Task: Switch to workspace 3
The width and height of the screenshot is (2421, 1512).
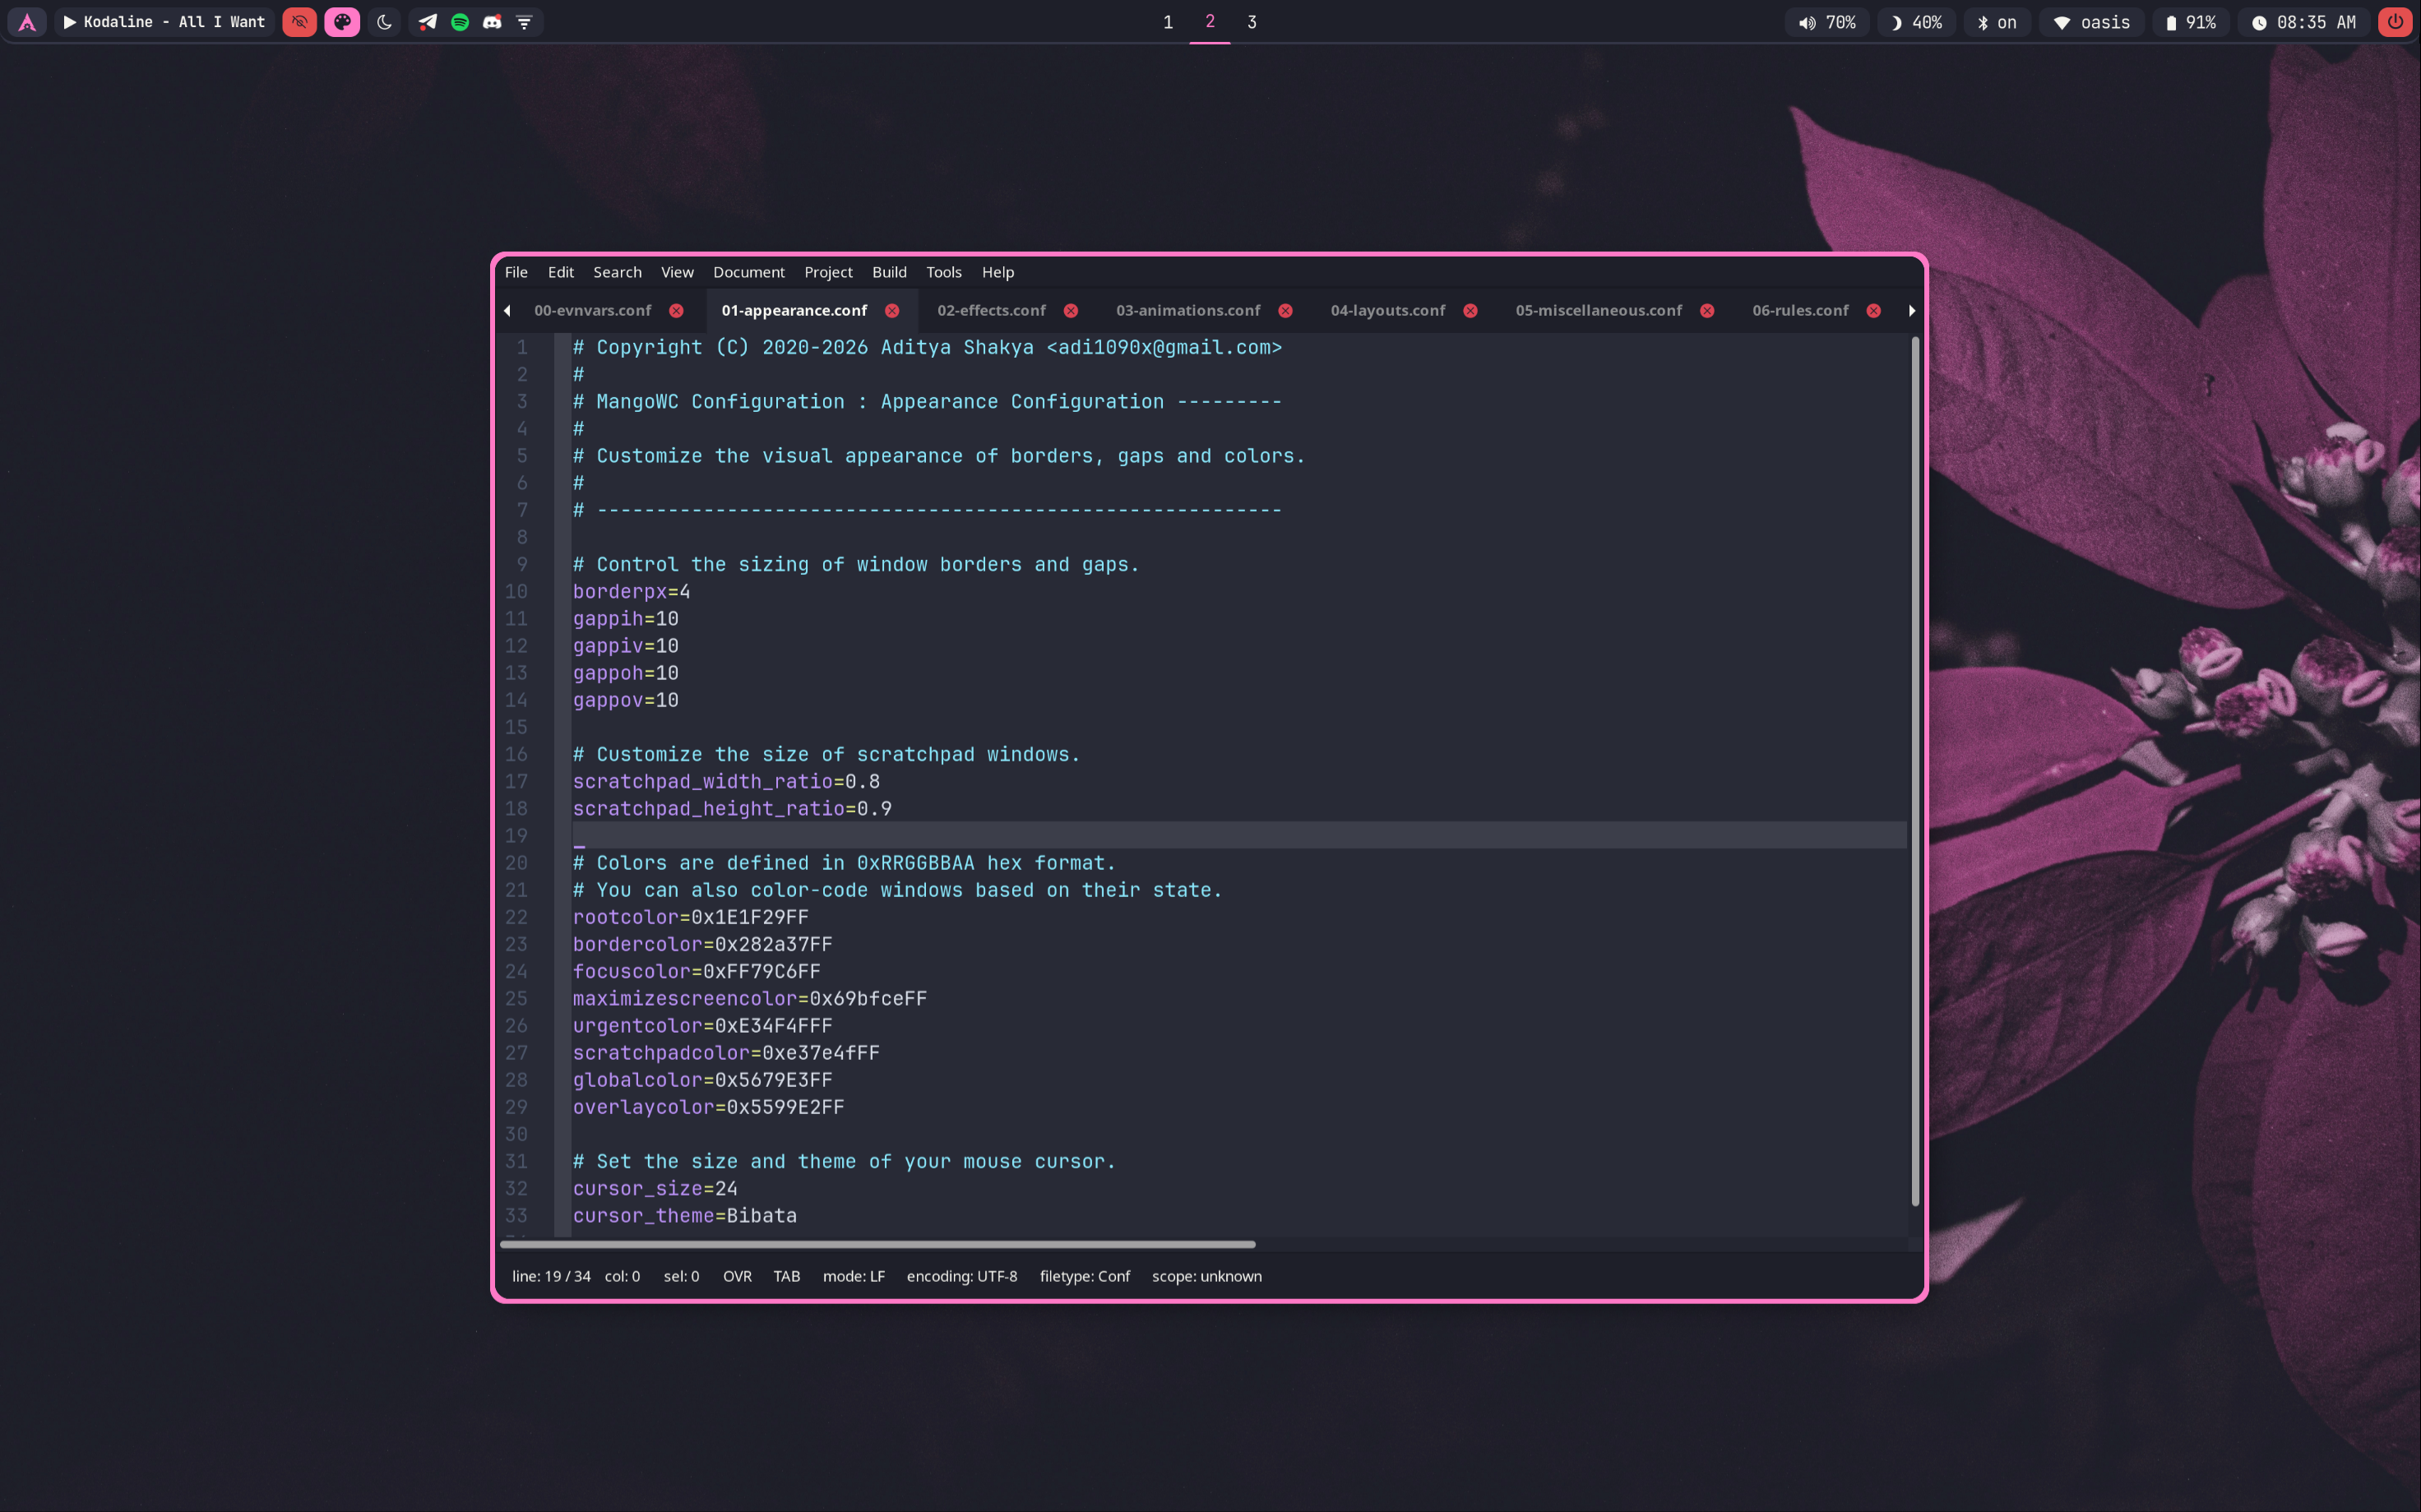Action: (x=1251, y=22)
